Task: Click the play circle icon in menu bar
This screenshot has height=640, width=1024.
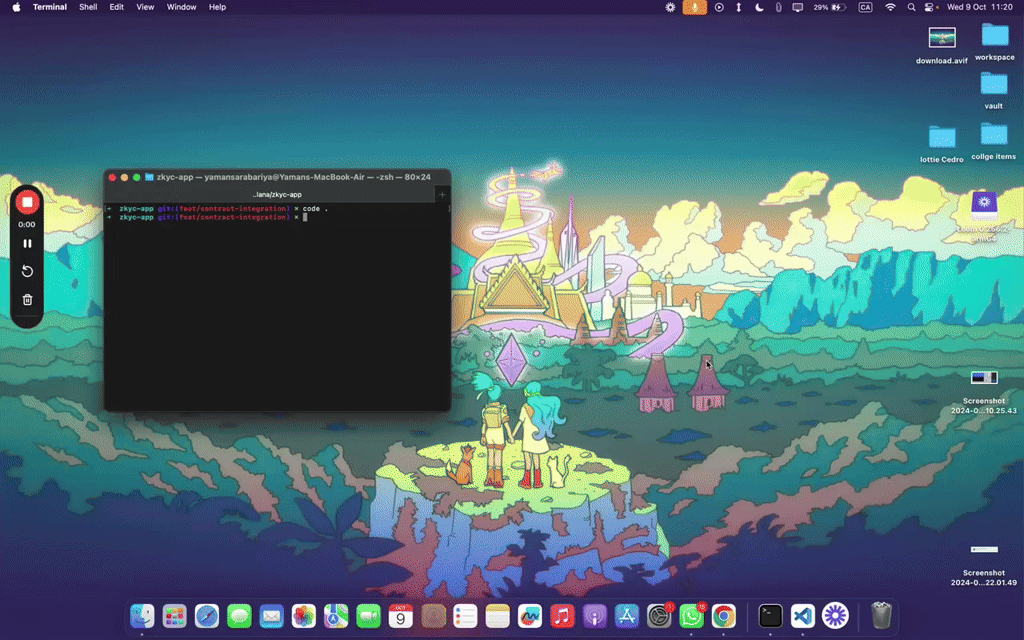Action: [719, 7]
